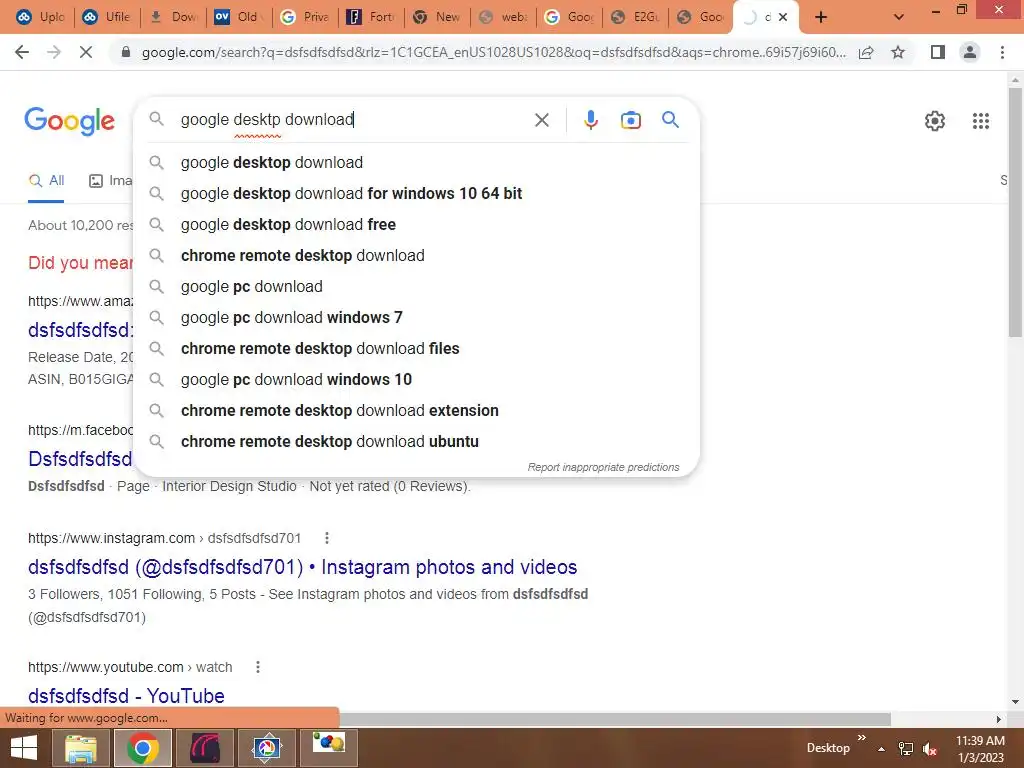Select the All search results tab
1024x768 pixels.
tap(46, 181)
